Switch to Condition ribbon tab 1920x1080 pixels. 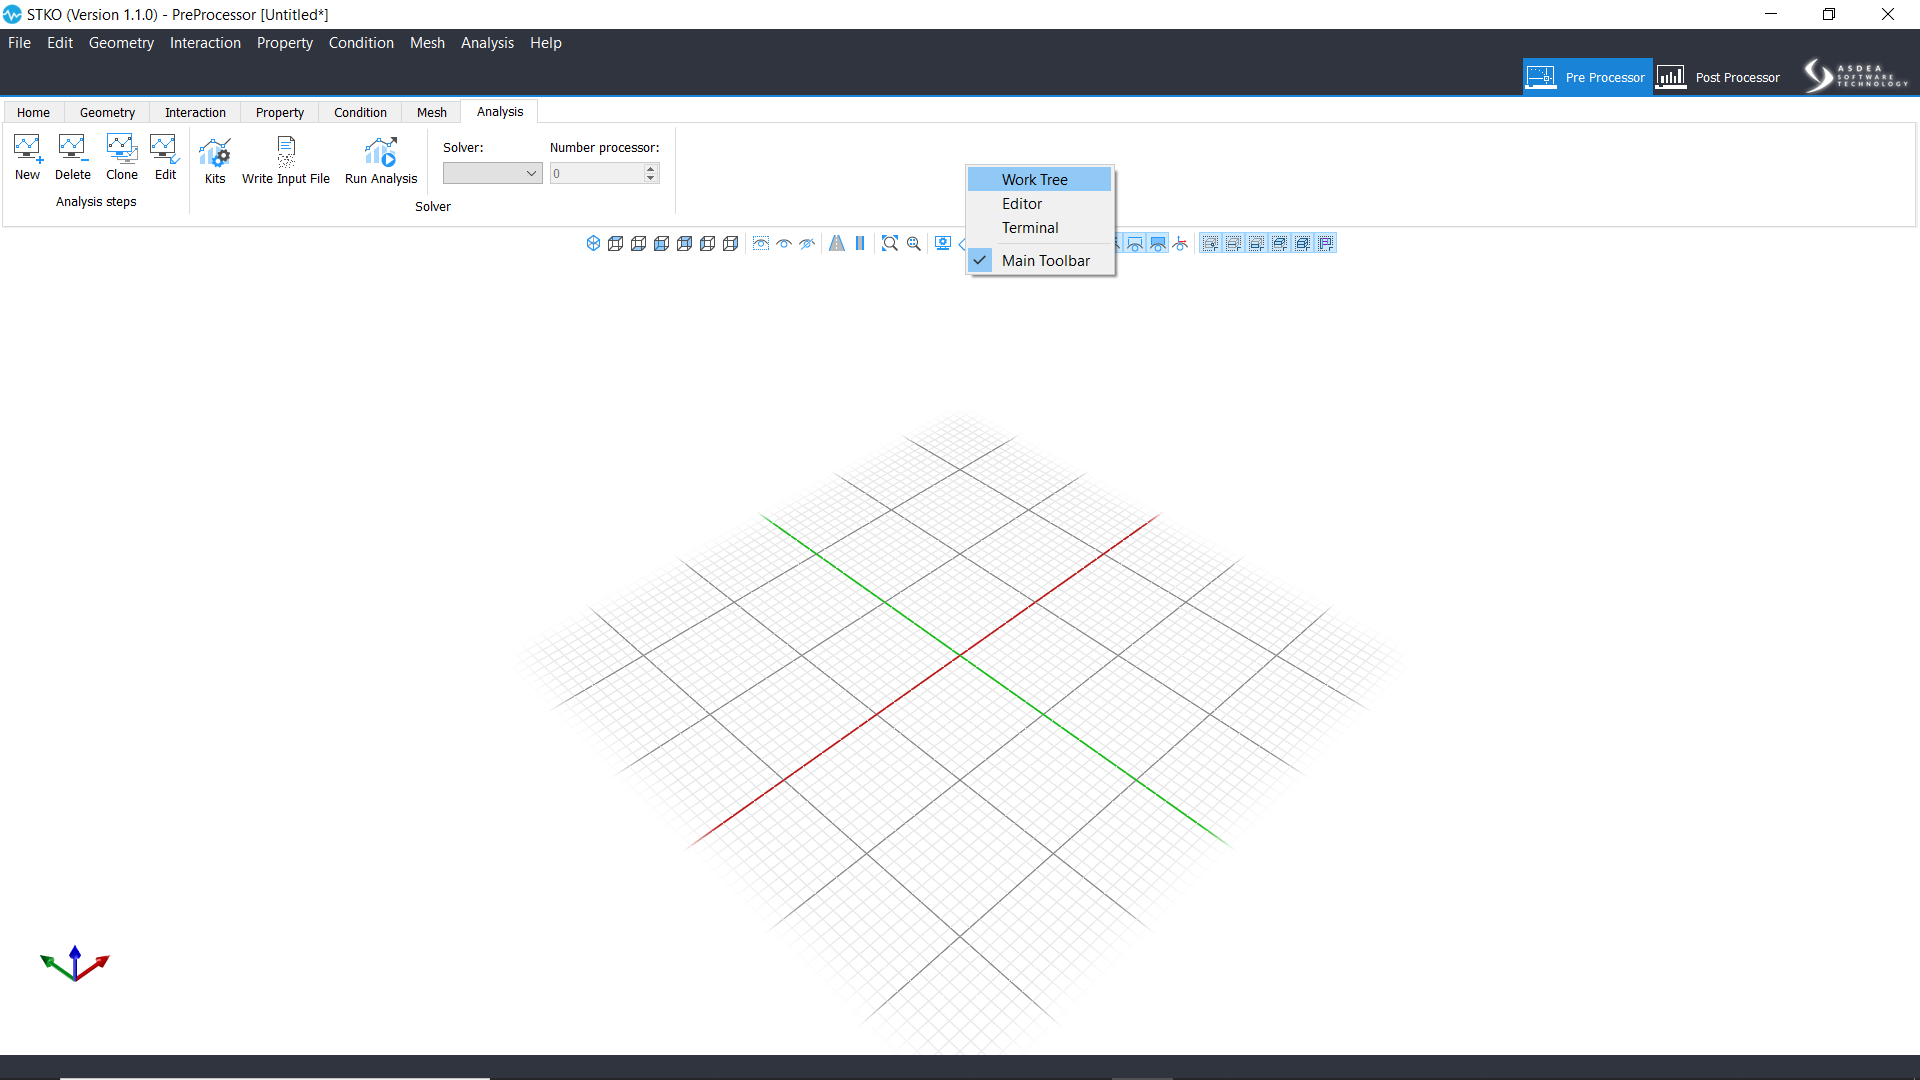click(360, 112)
